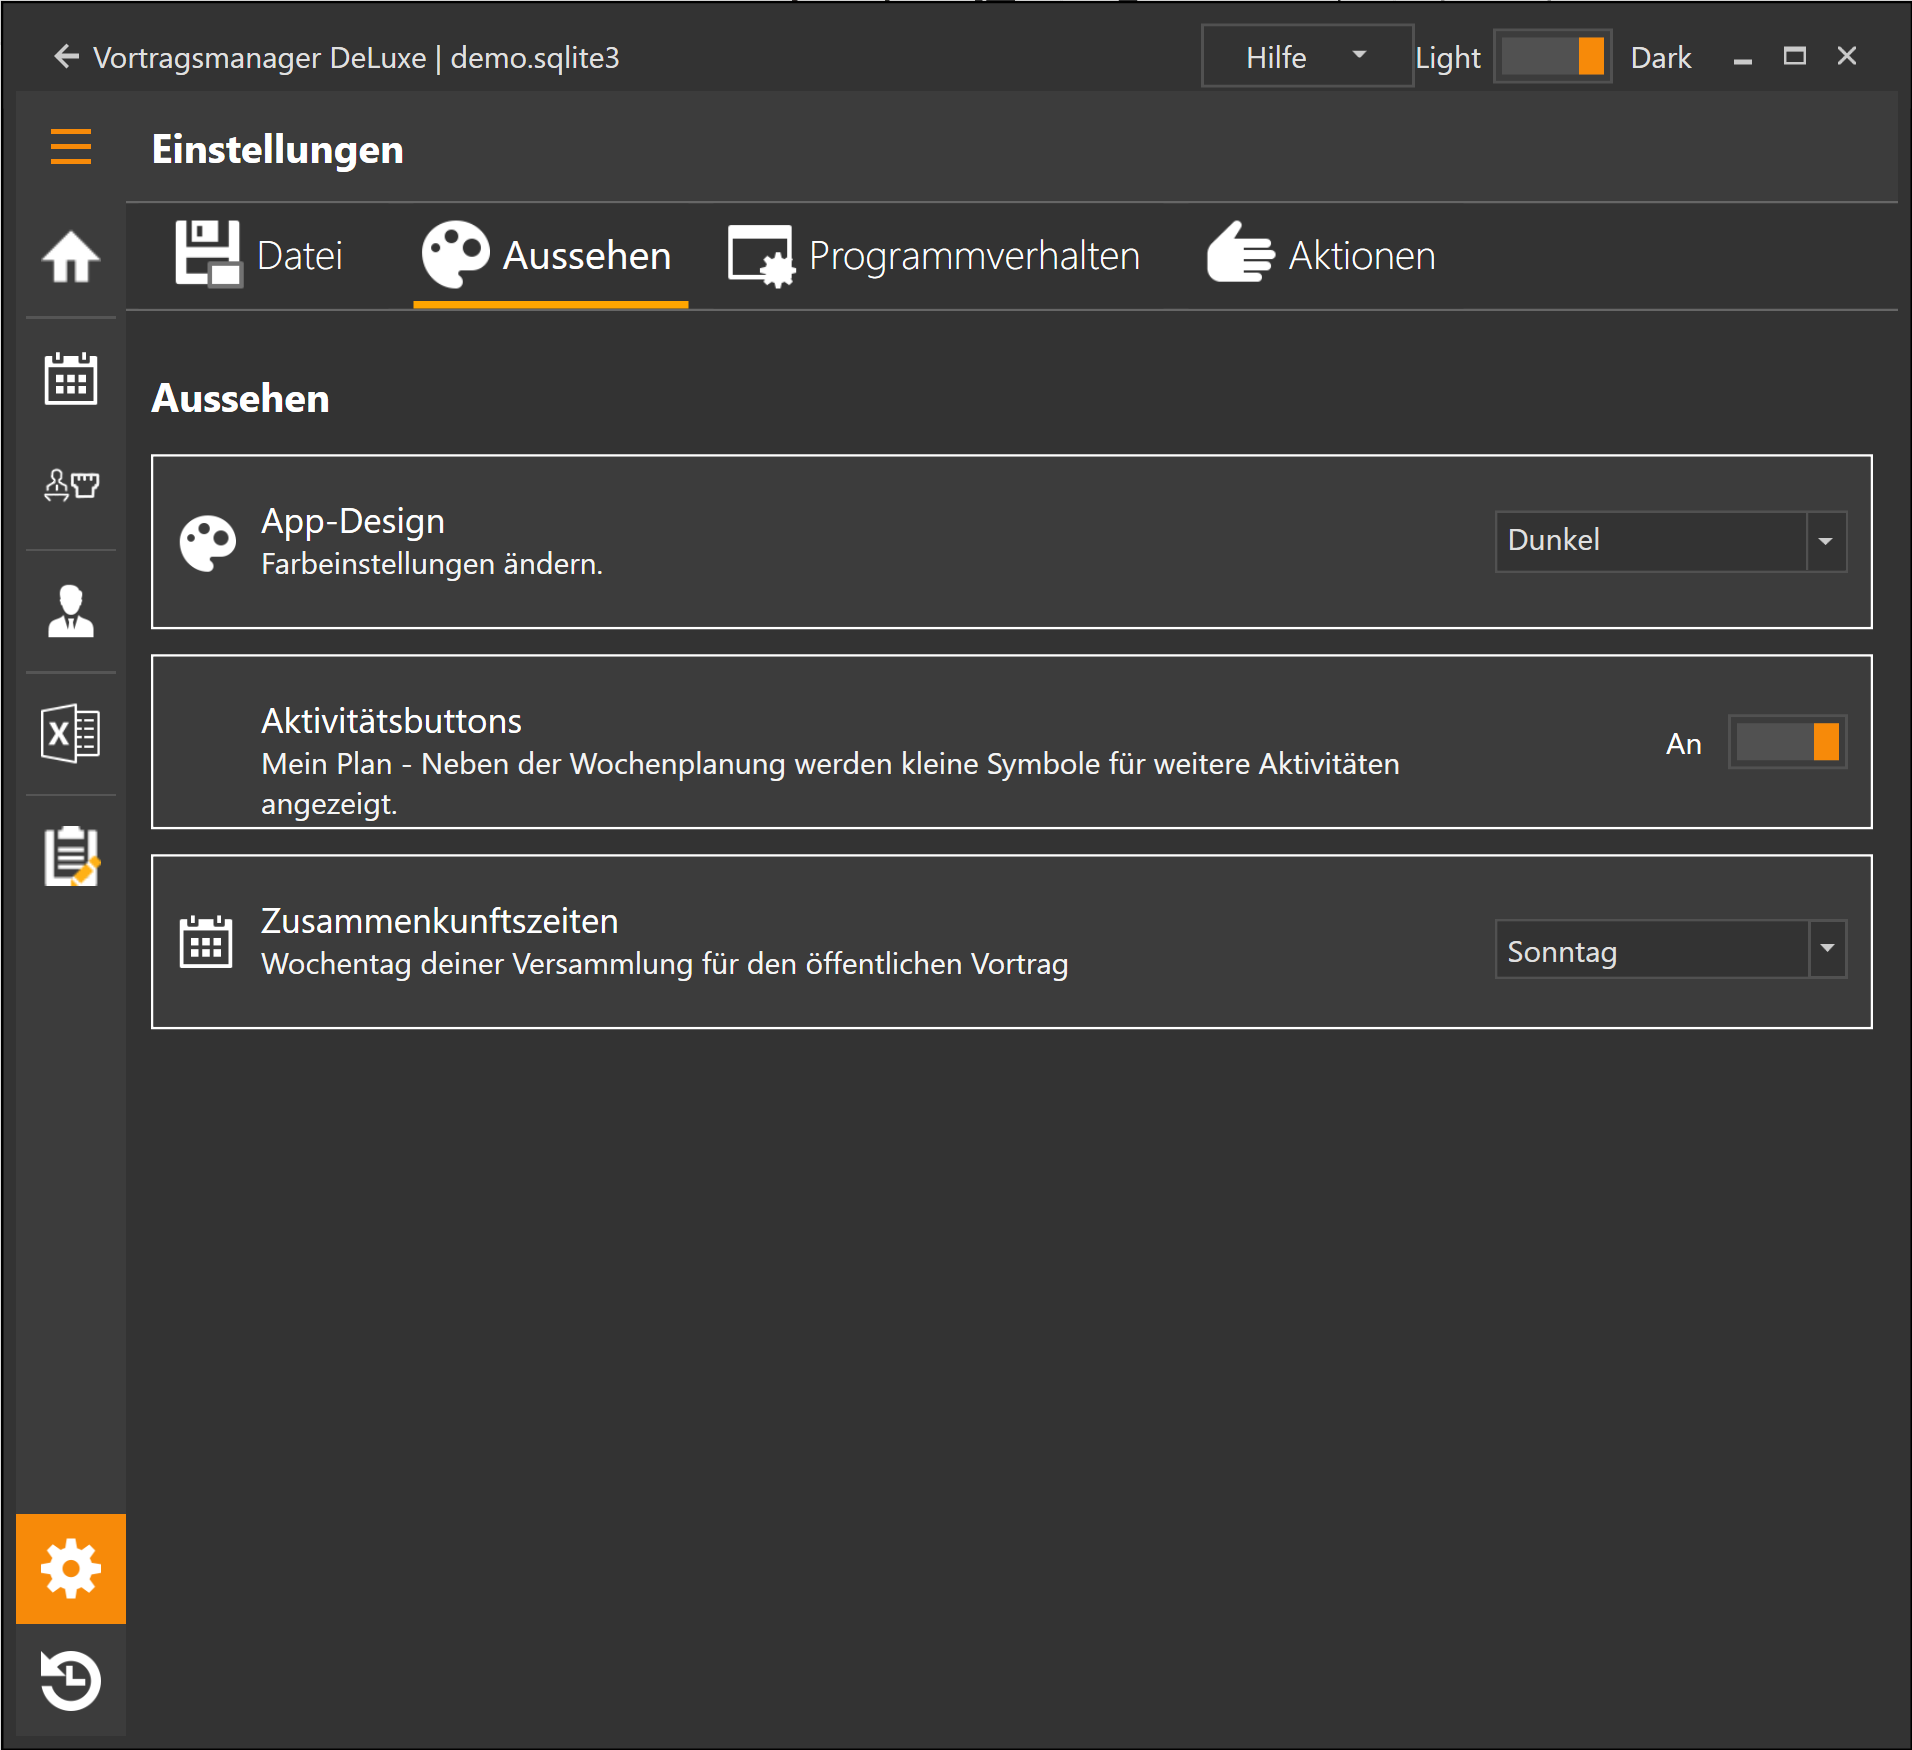Click the App-Design palette icon
Screen dimensions: 1912x1750
pyautogui.click(x=207, y=543)
